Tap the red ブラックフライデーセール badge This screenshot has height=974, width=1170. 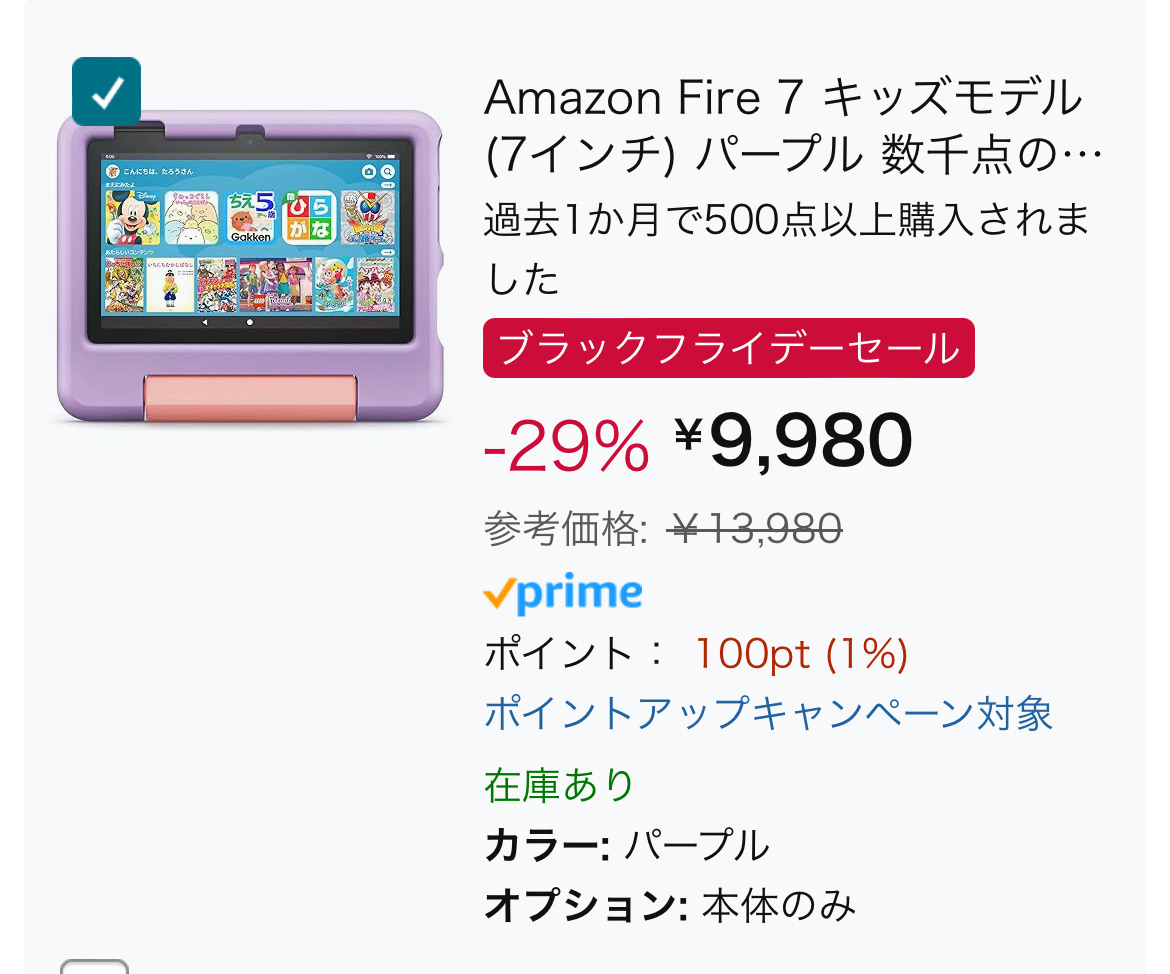(x=728, y=349)
